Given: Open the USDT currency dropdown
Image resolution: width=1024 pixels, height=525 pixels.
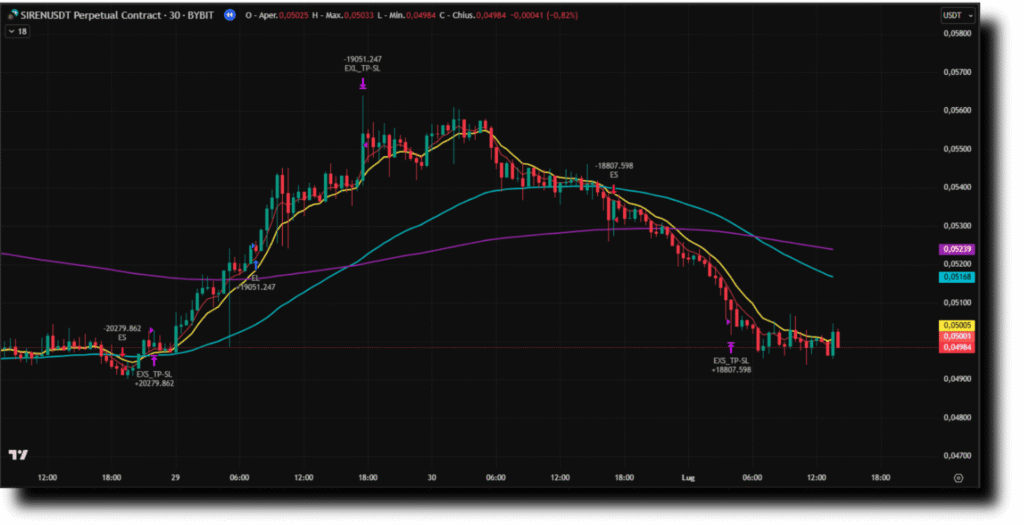Looking at the screenshot, I should [957, 16].
